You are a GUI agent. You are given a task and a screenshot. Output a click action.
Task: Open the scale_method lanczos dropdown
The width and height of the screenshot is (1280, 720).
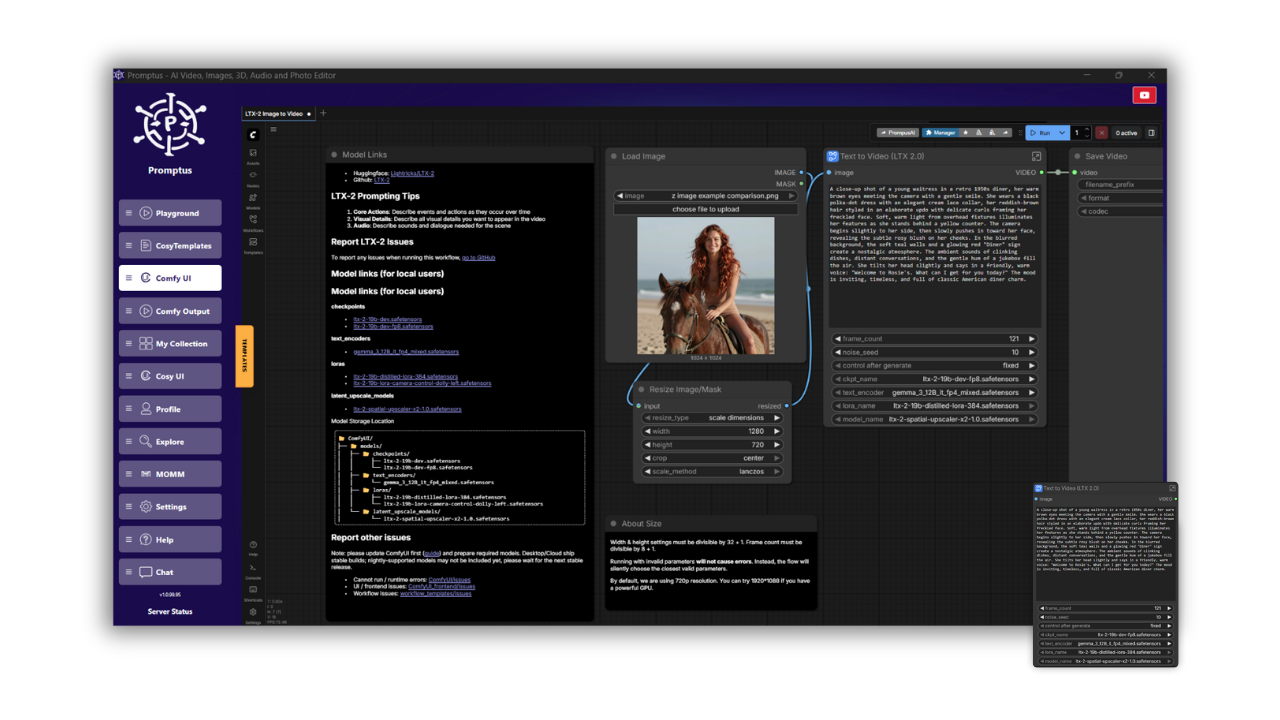[x=710, y=471]
